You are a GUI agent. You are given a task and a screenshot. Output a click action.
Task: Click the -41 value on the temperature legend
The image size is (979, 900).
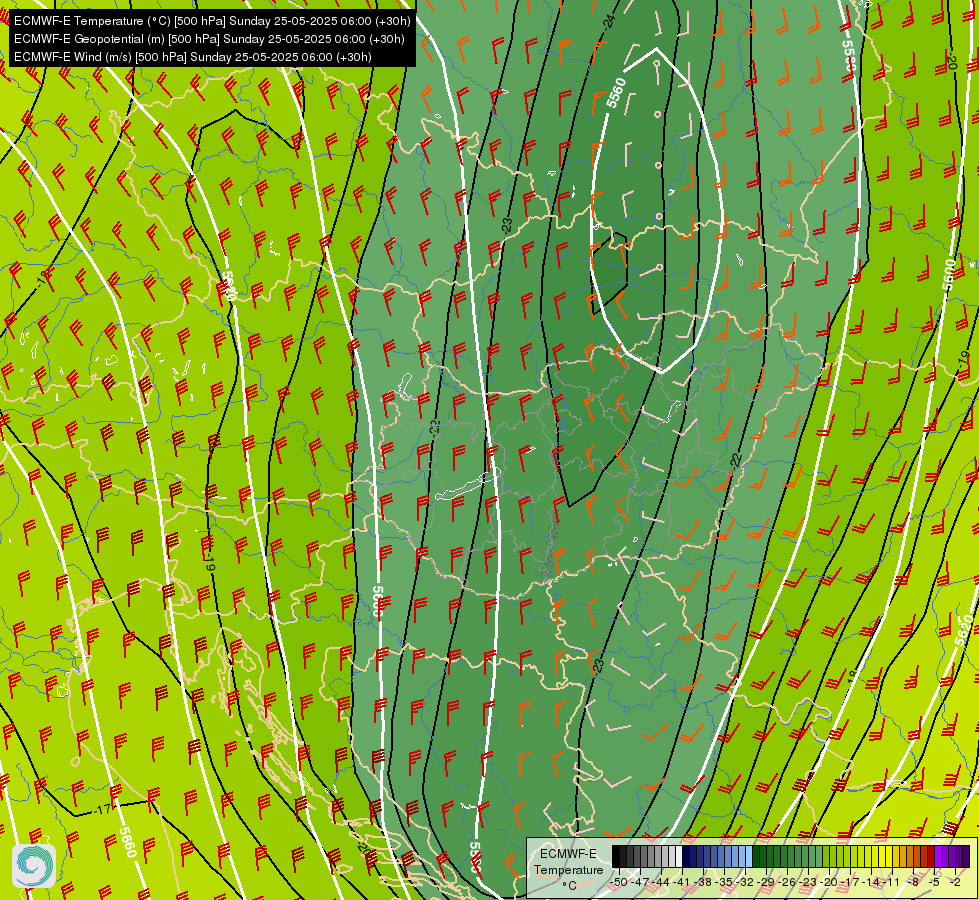(682, 883)
